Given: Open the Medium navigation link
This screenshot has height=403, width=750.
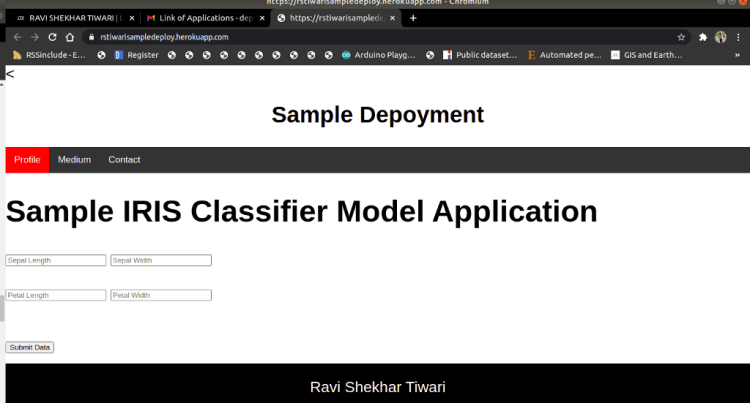Looking at the screenshot, I should click(x=74, y=160).
